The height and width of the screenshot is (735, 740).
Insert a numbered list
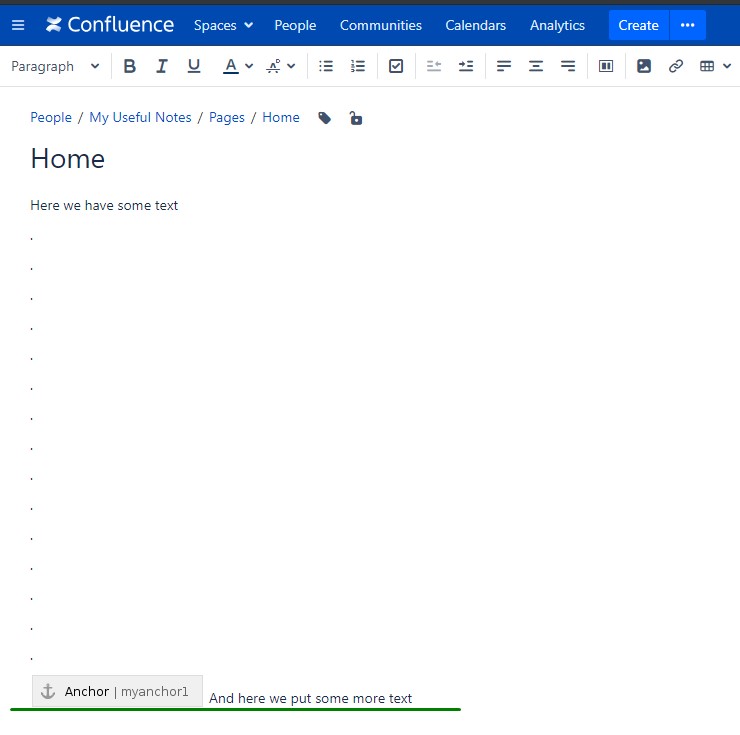pos(358,66)
